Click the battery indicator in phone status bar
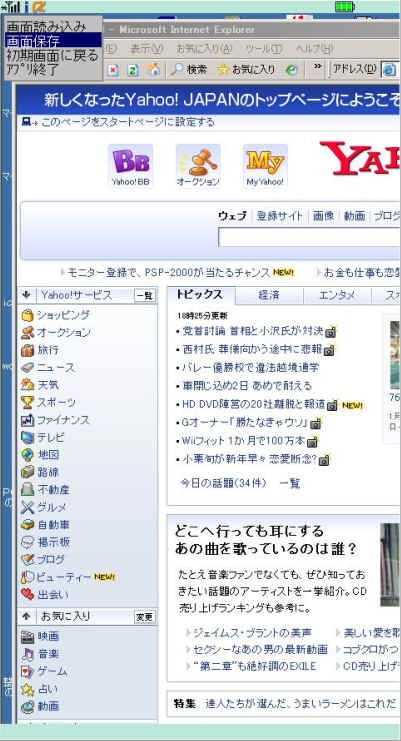The width and height of the screenshot is (401, 741). tap(345, 7)
